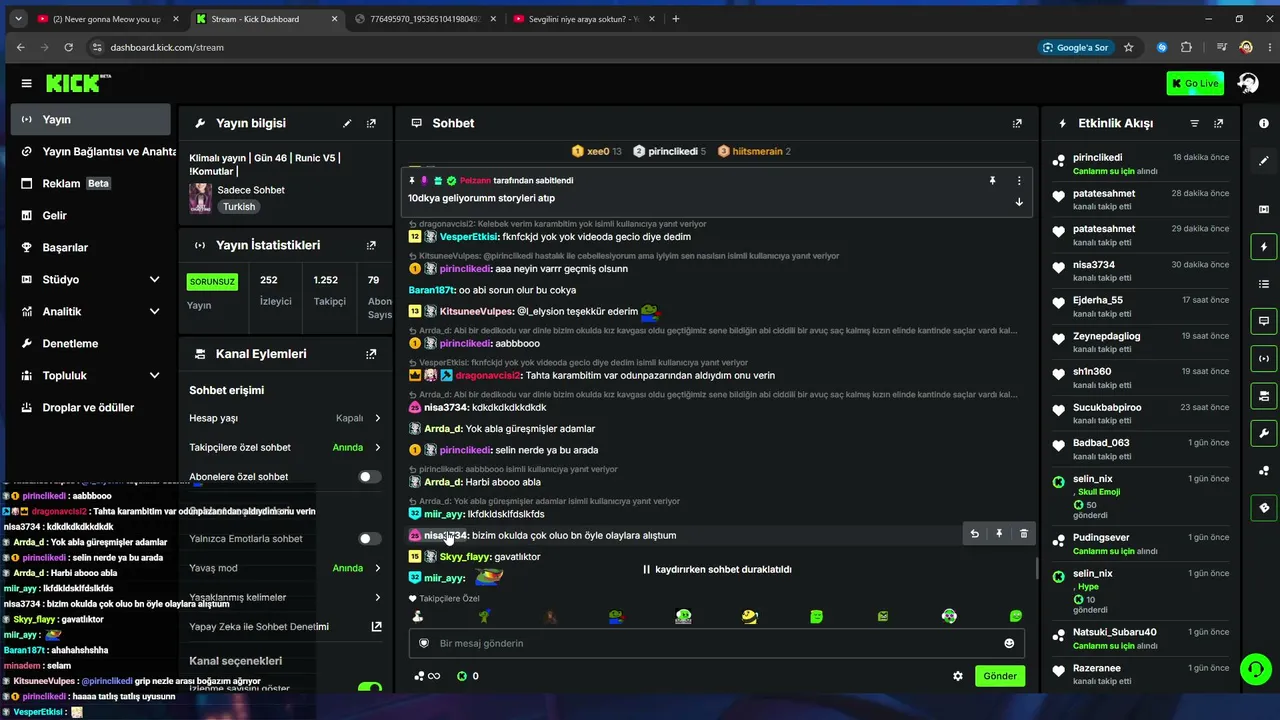Screen dimensions: 1280x720
Task: Click the green Go Live button
Action: coord(1195,83)
